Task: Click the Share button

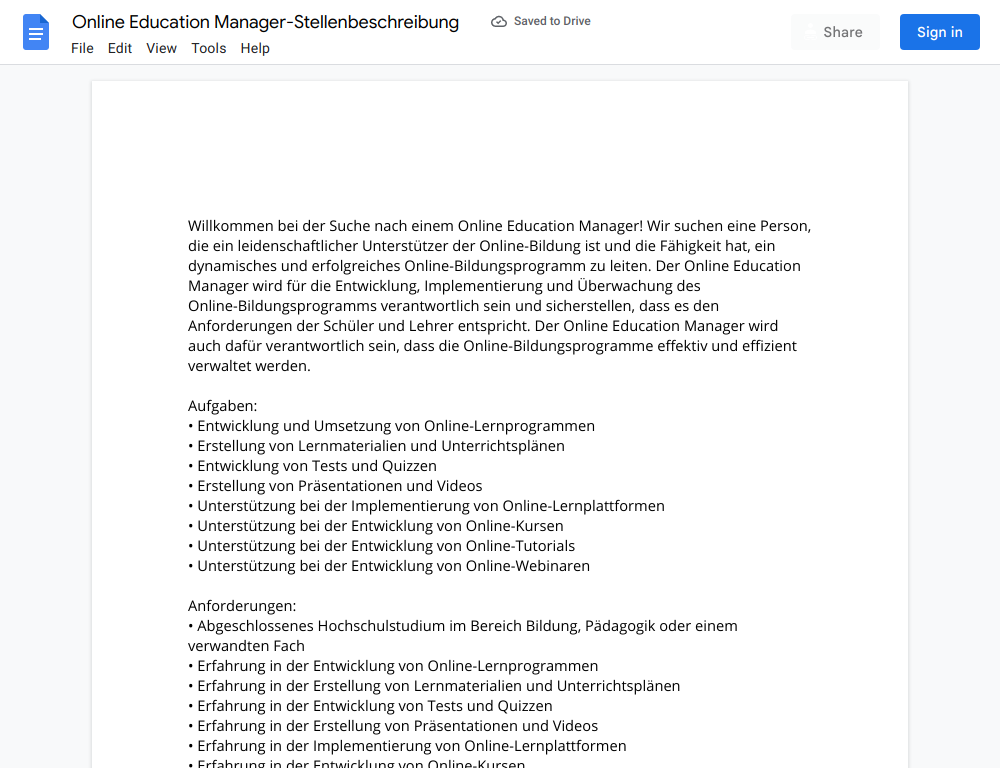Action: coord(835,32)
